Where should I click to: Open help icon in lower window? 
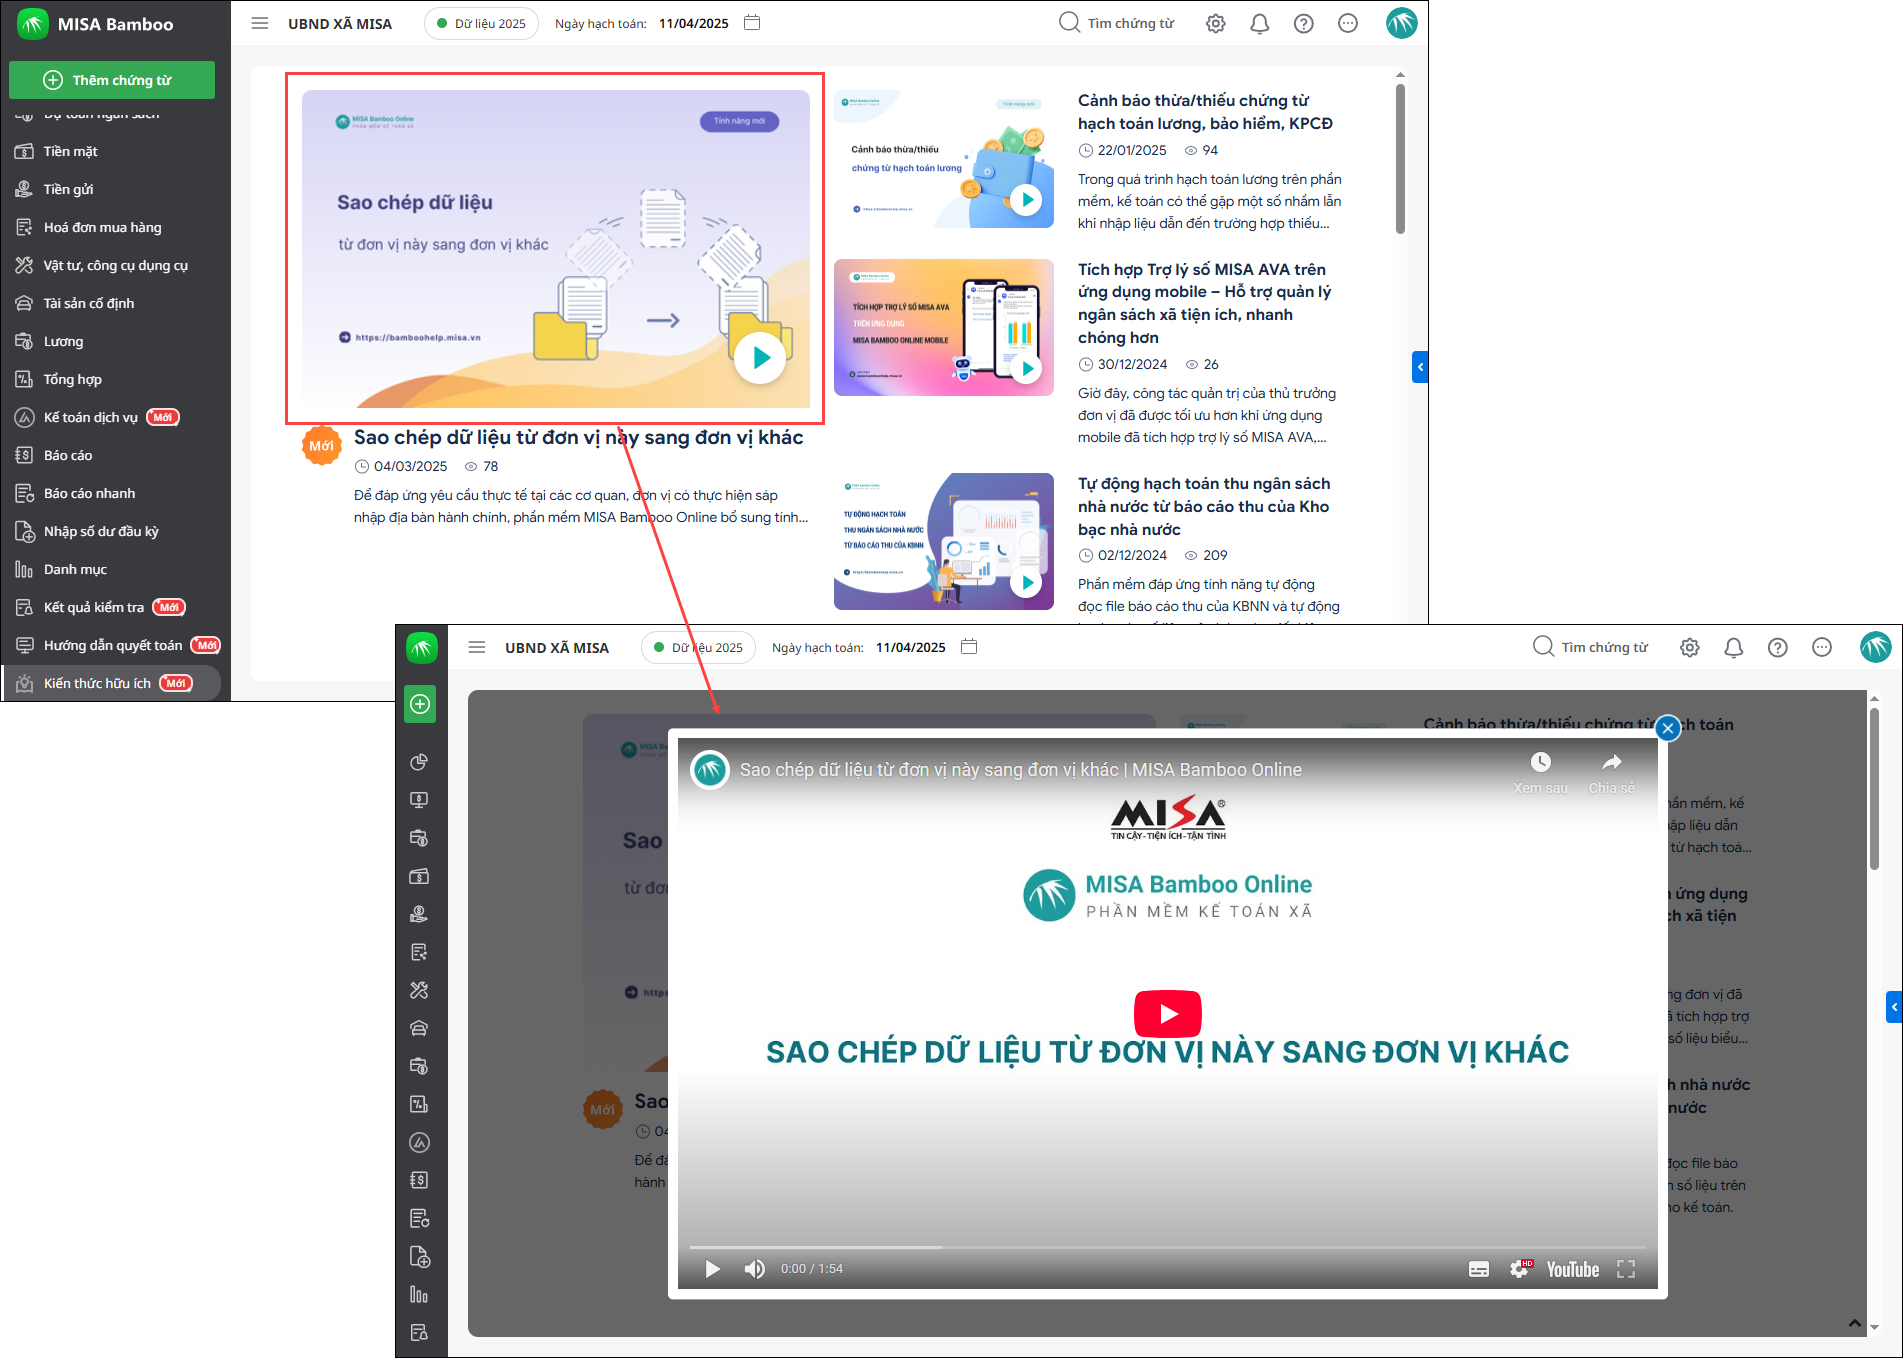click(x=1778, y=647)
